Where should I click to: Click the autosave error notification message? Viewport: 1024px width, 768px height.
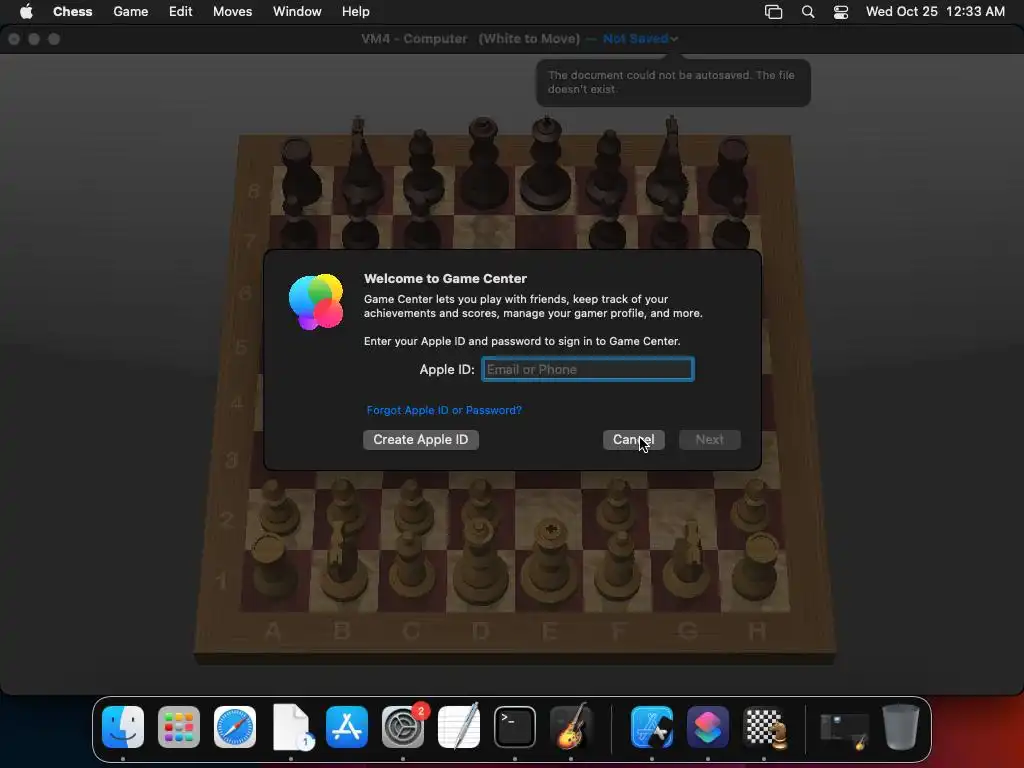coord(673,82)
